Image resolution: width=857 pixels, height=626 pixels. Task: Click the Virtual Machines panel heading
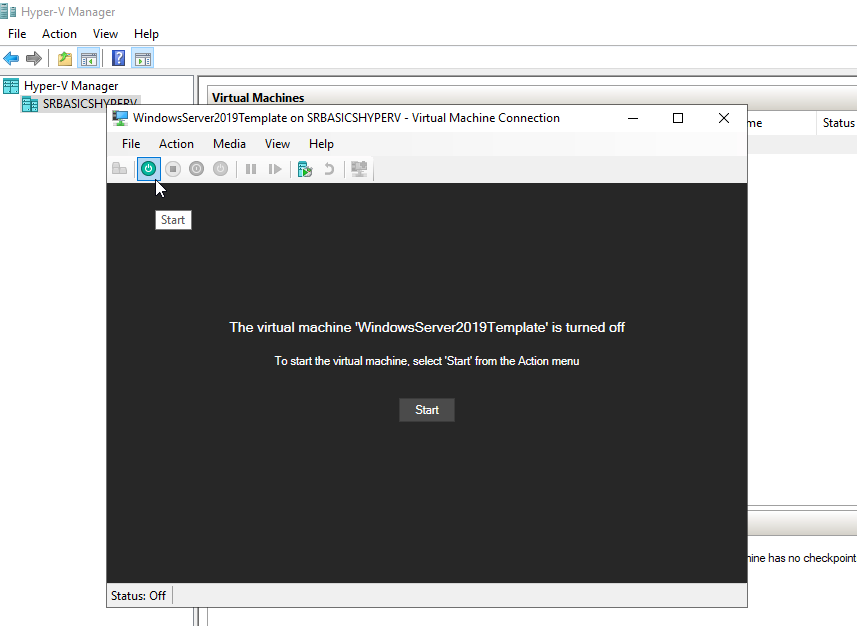click(258, 98)
